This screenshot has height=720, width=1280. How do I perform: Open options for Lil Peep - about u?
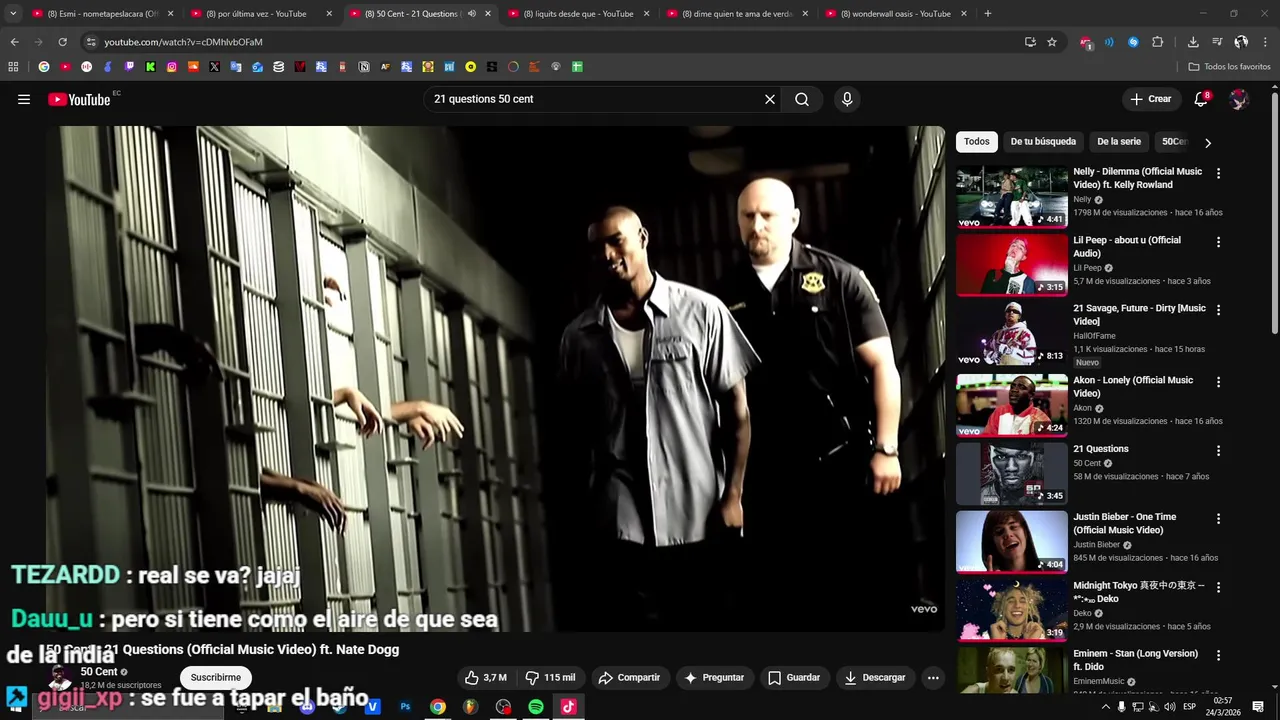click(1218, 242)
